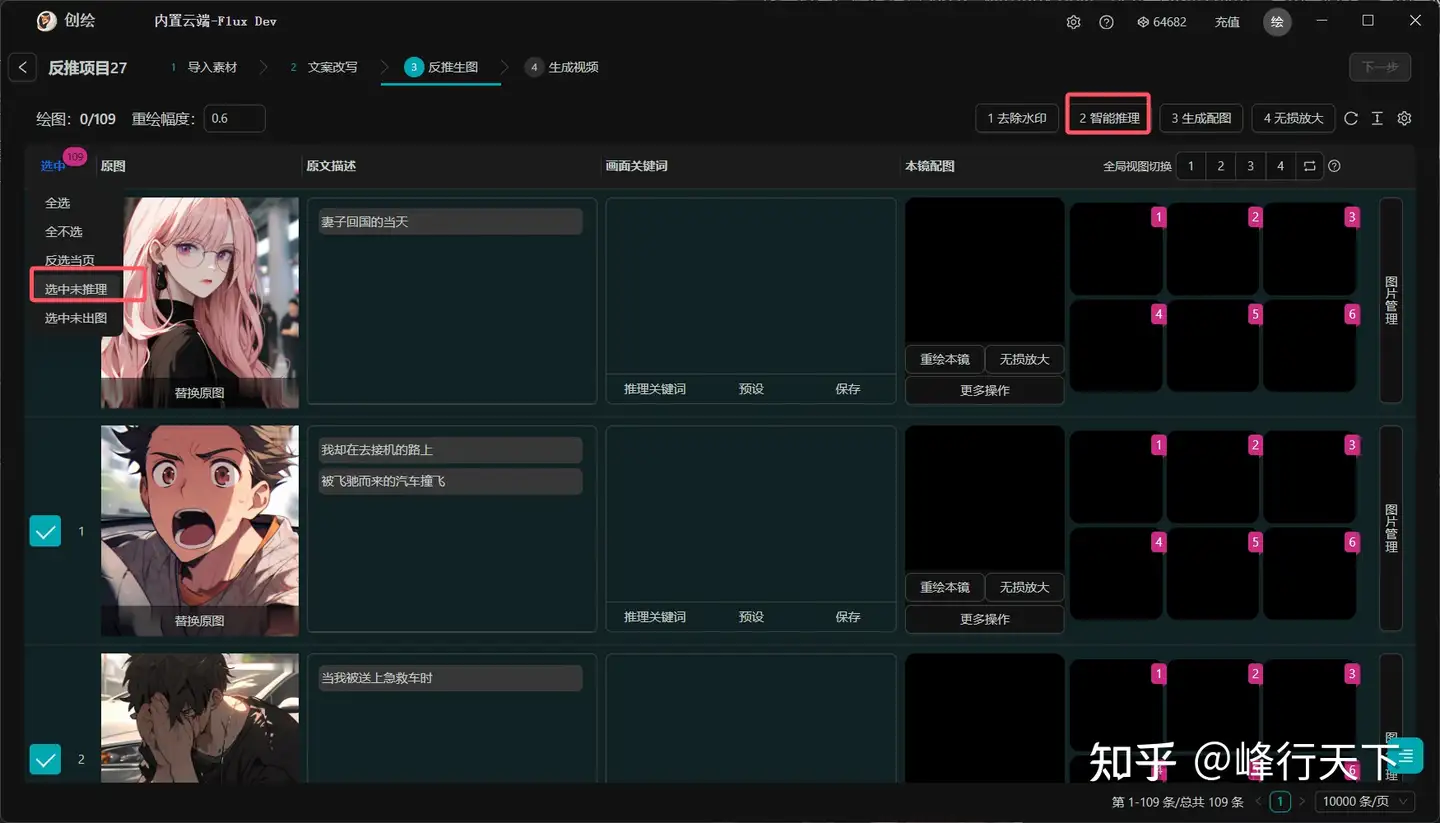Open the settings gear in title bar

(x=1073, y=22)
